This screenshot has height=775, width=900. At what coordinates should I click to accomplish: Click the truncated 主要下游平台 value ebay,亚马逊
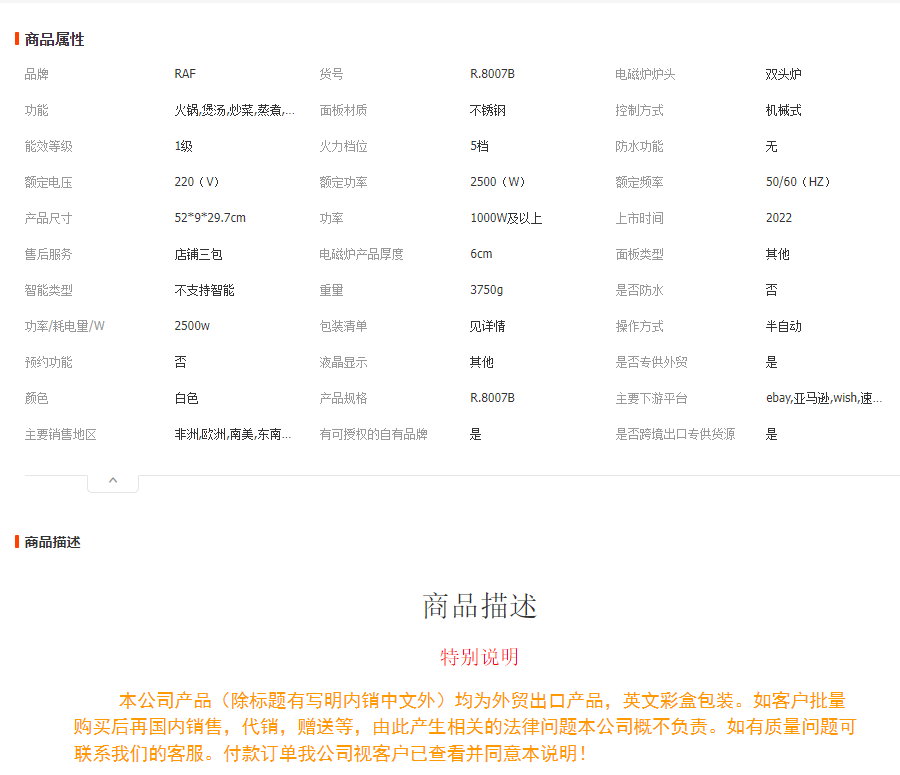click(x=824, y=398)
